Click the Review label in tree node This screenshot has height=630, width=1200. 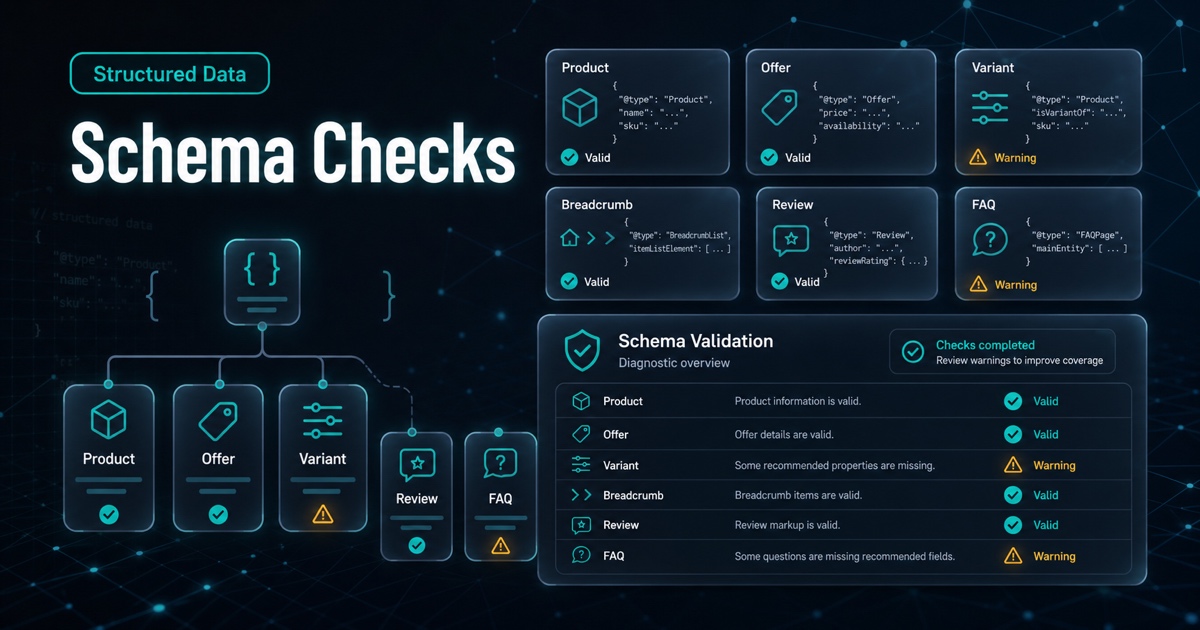417,498
